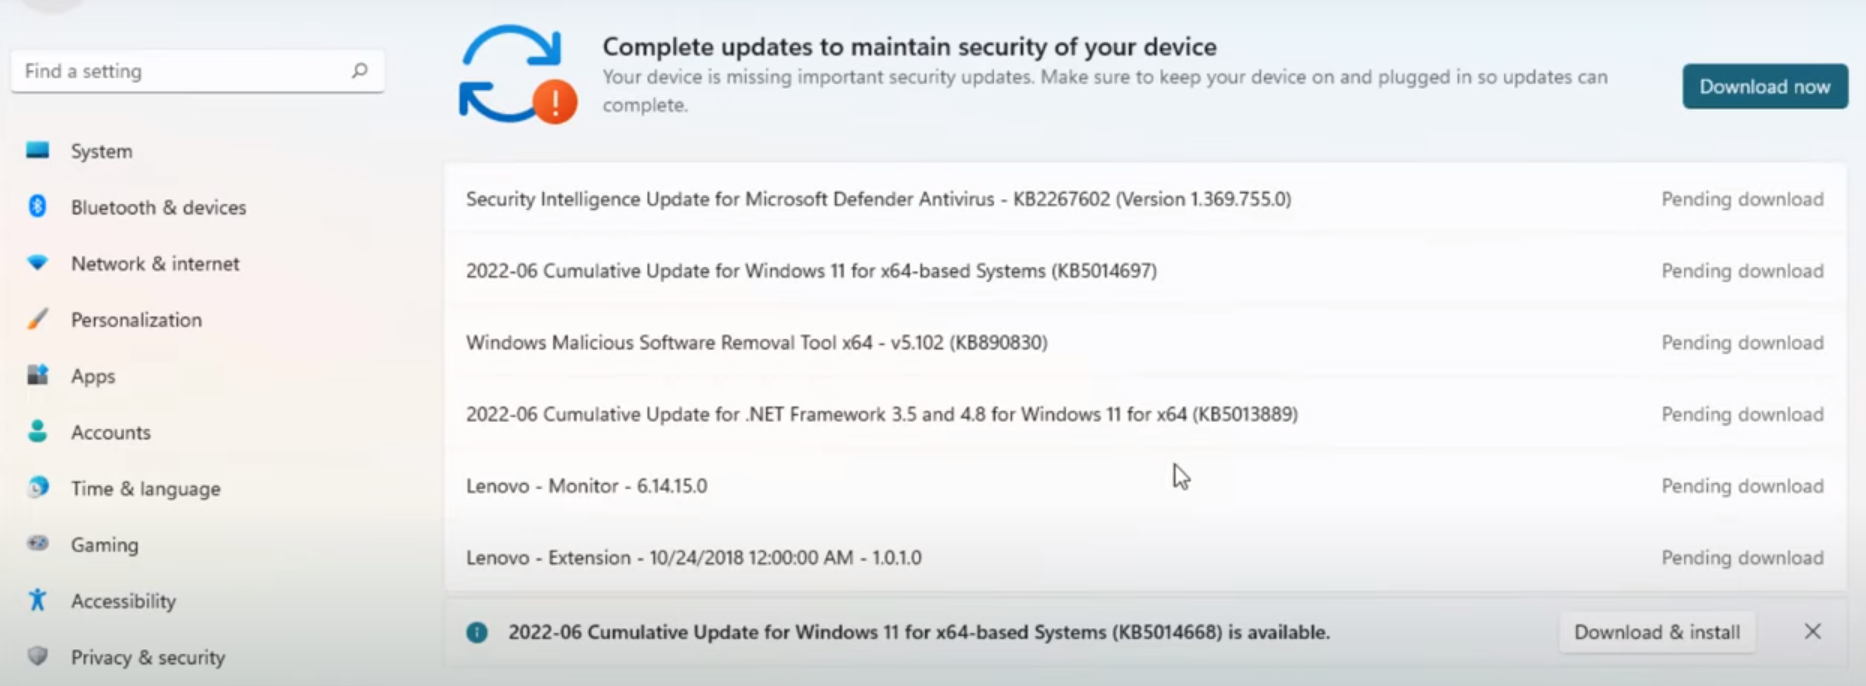Click the Accounts person icon

[x=38, y=431]
